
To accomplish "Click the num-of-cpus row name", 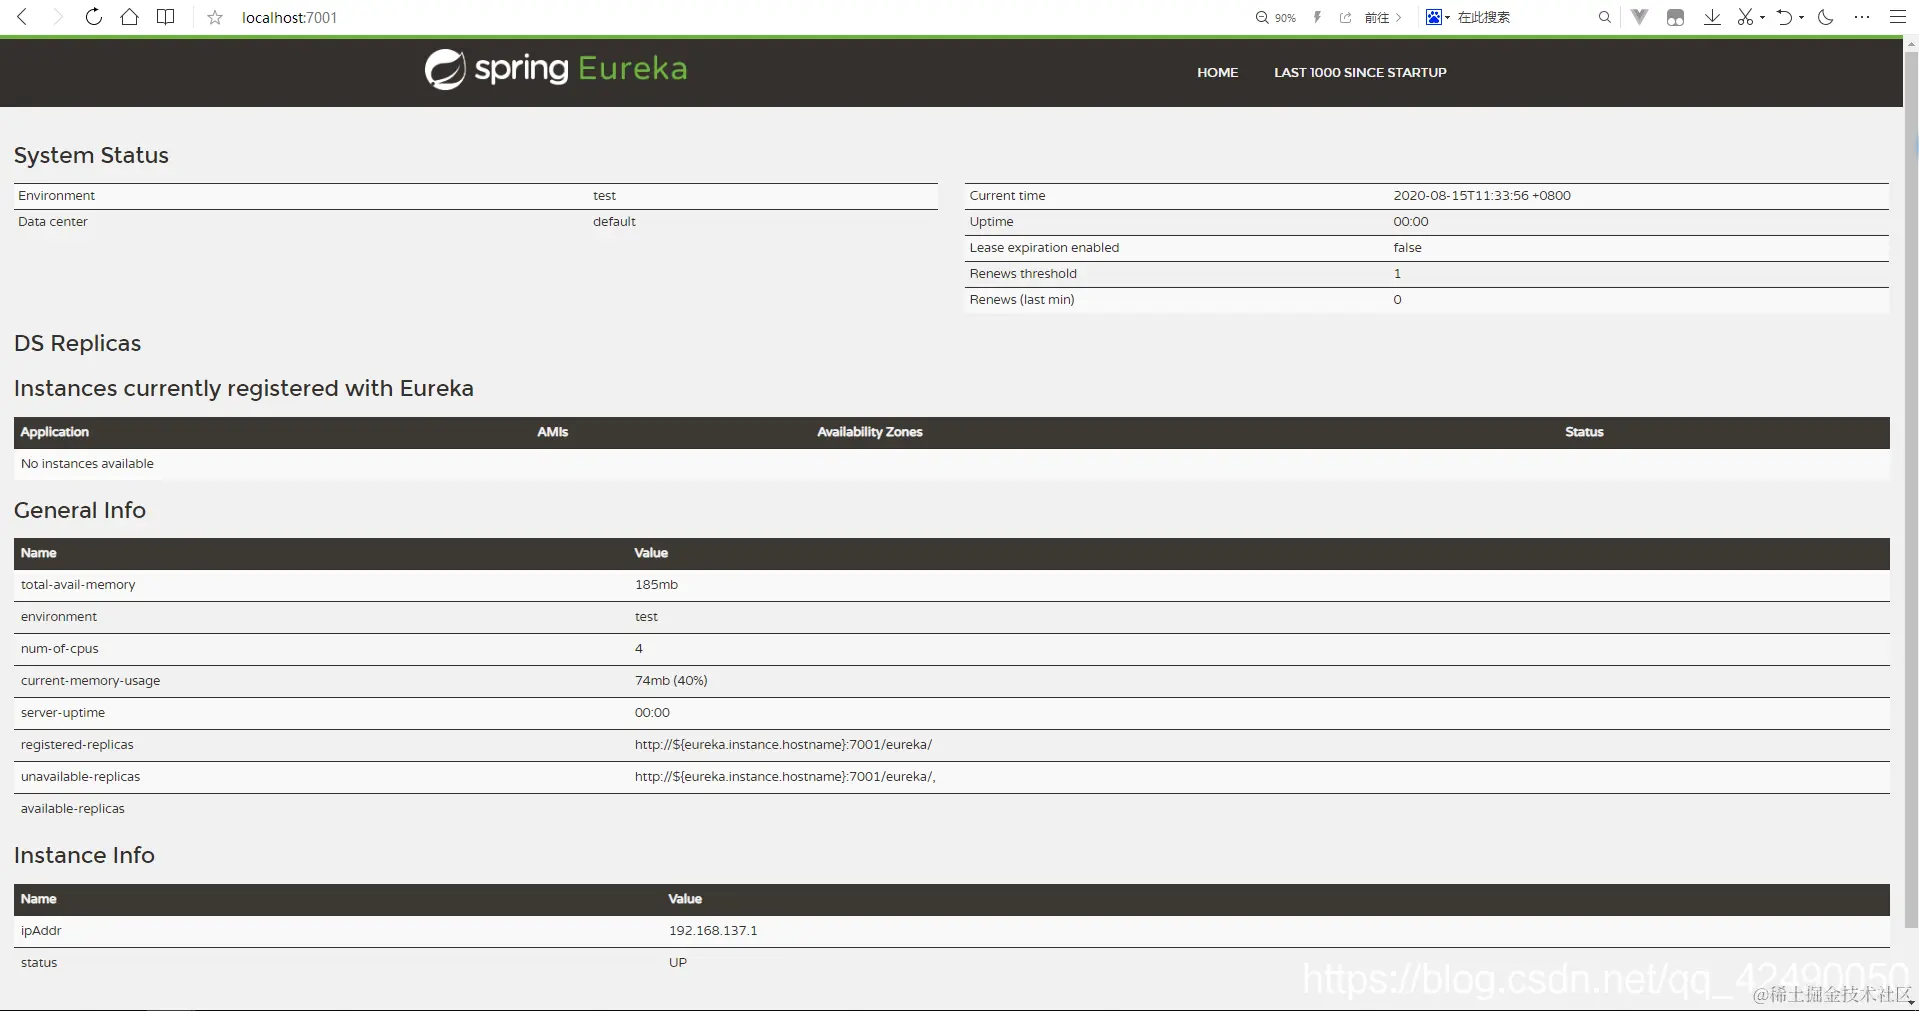I will pos(60,648).
